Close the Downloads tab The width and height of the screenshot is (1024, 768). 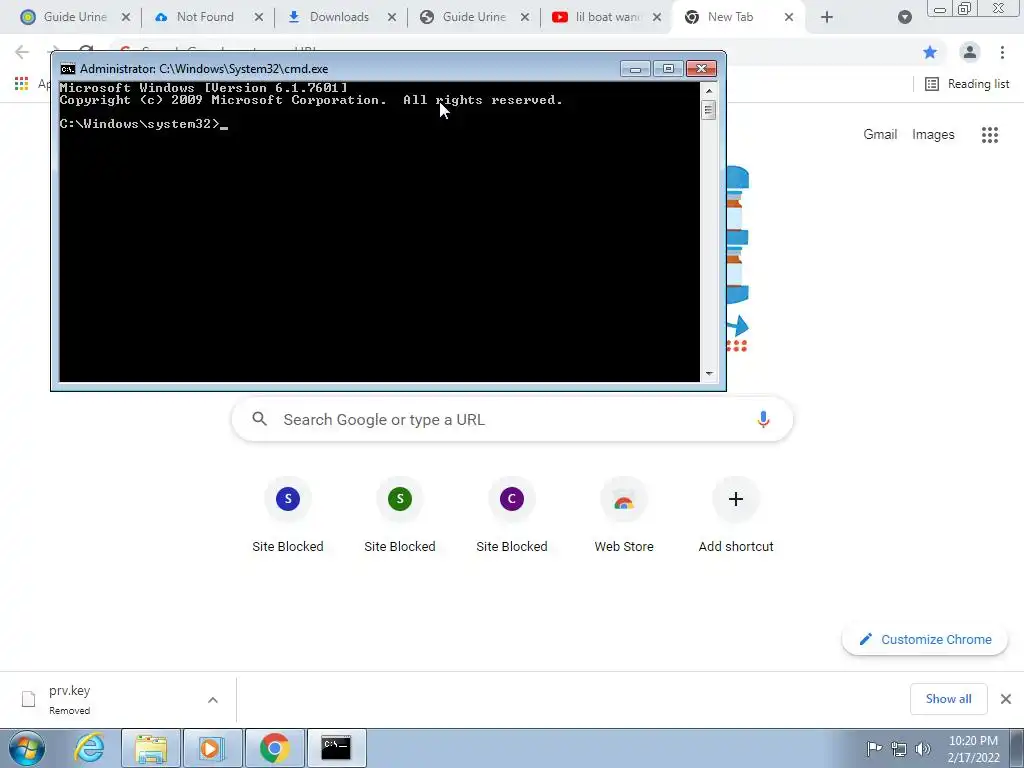click(x=392, y=18)
